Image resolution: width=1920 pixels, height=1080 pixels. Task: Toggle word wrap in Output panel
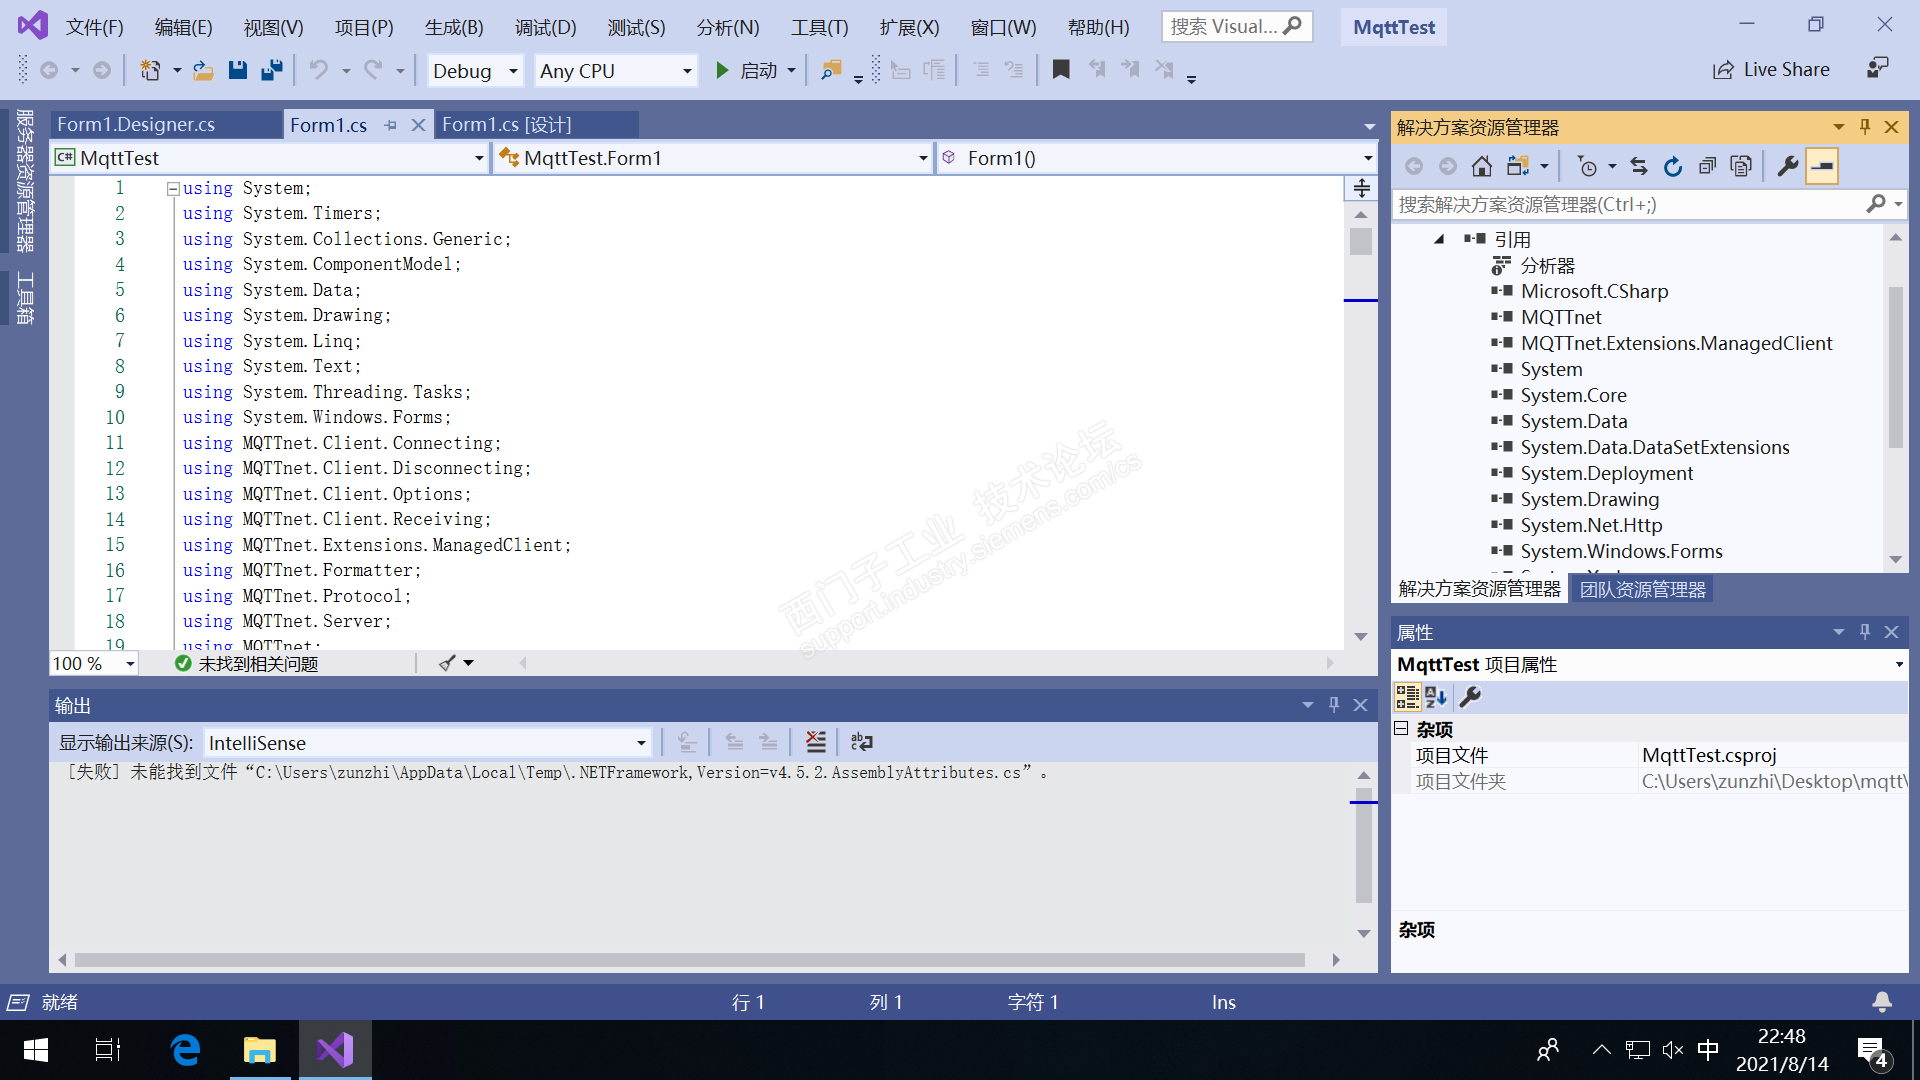pyautogui.click(x=861, y=742)
